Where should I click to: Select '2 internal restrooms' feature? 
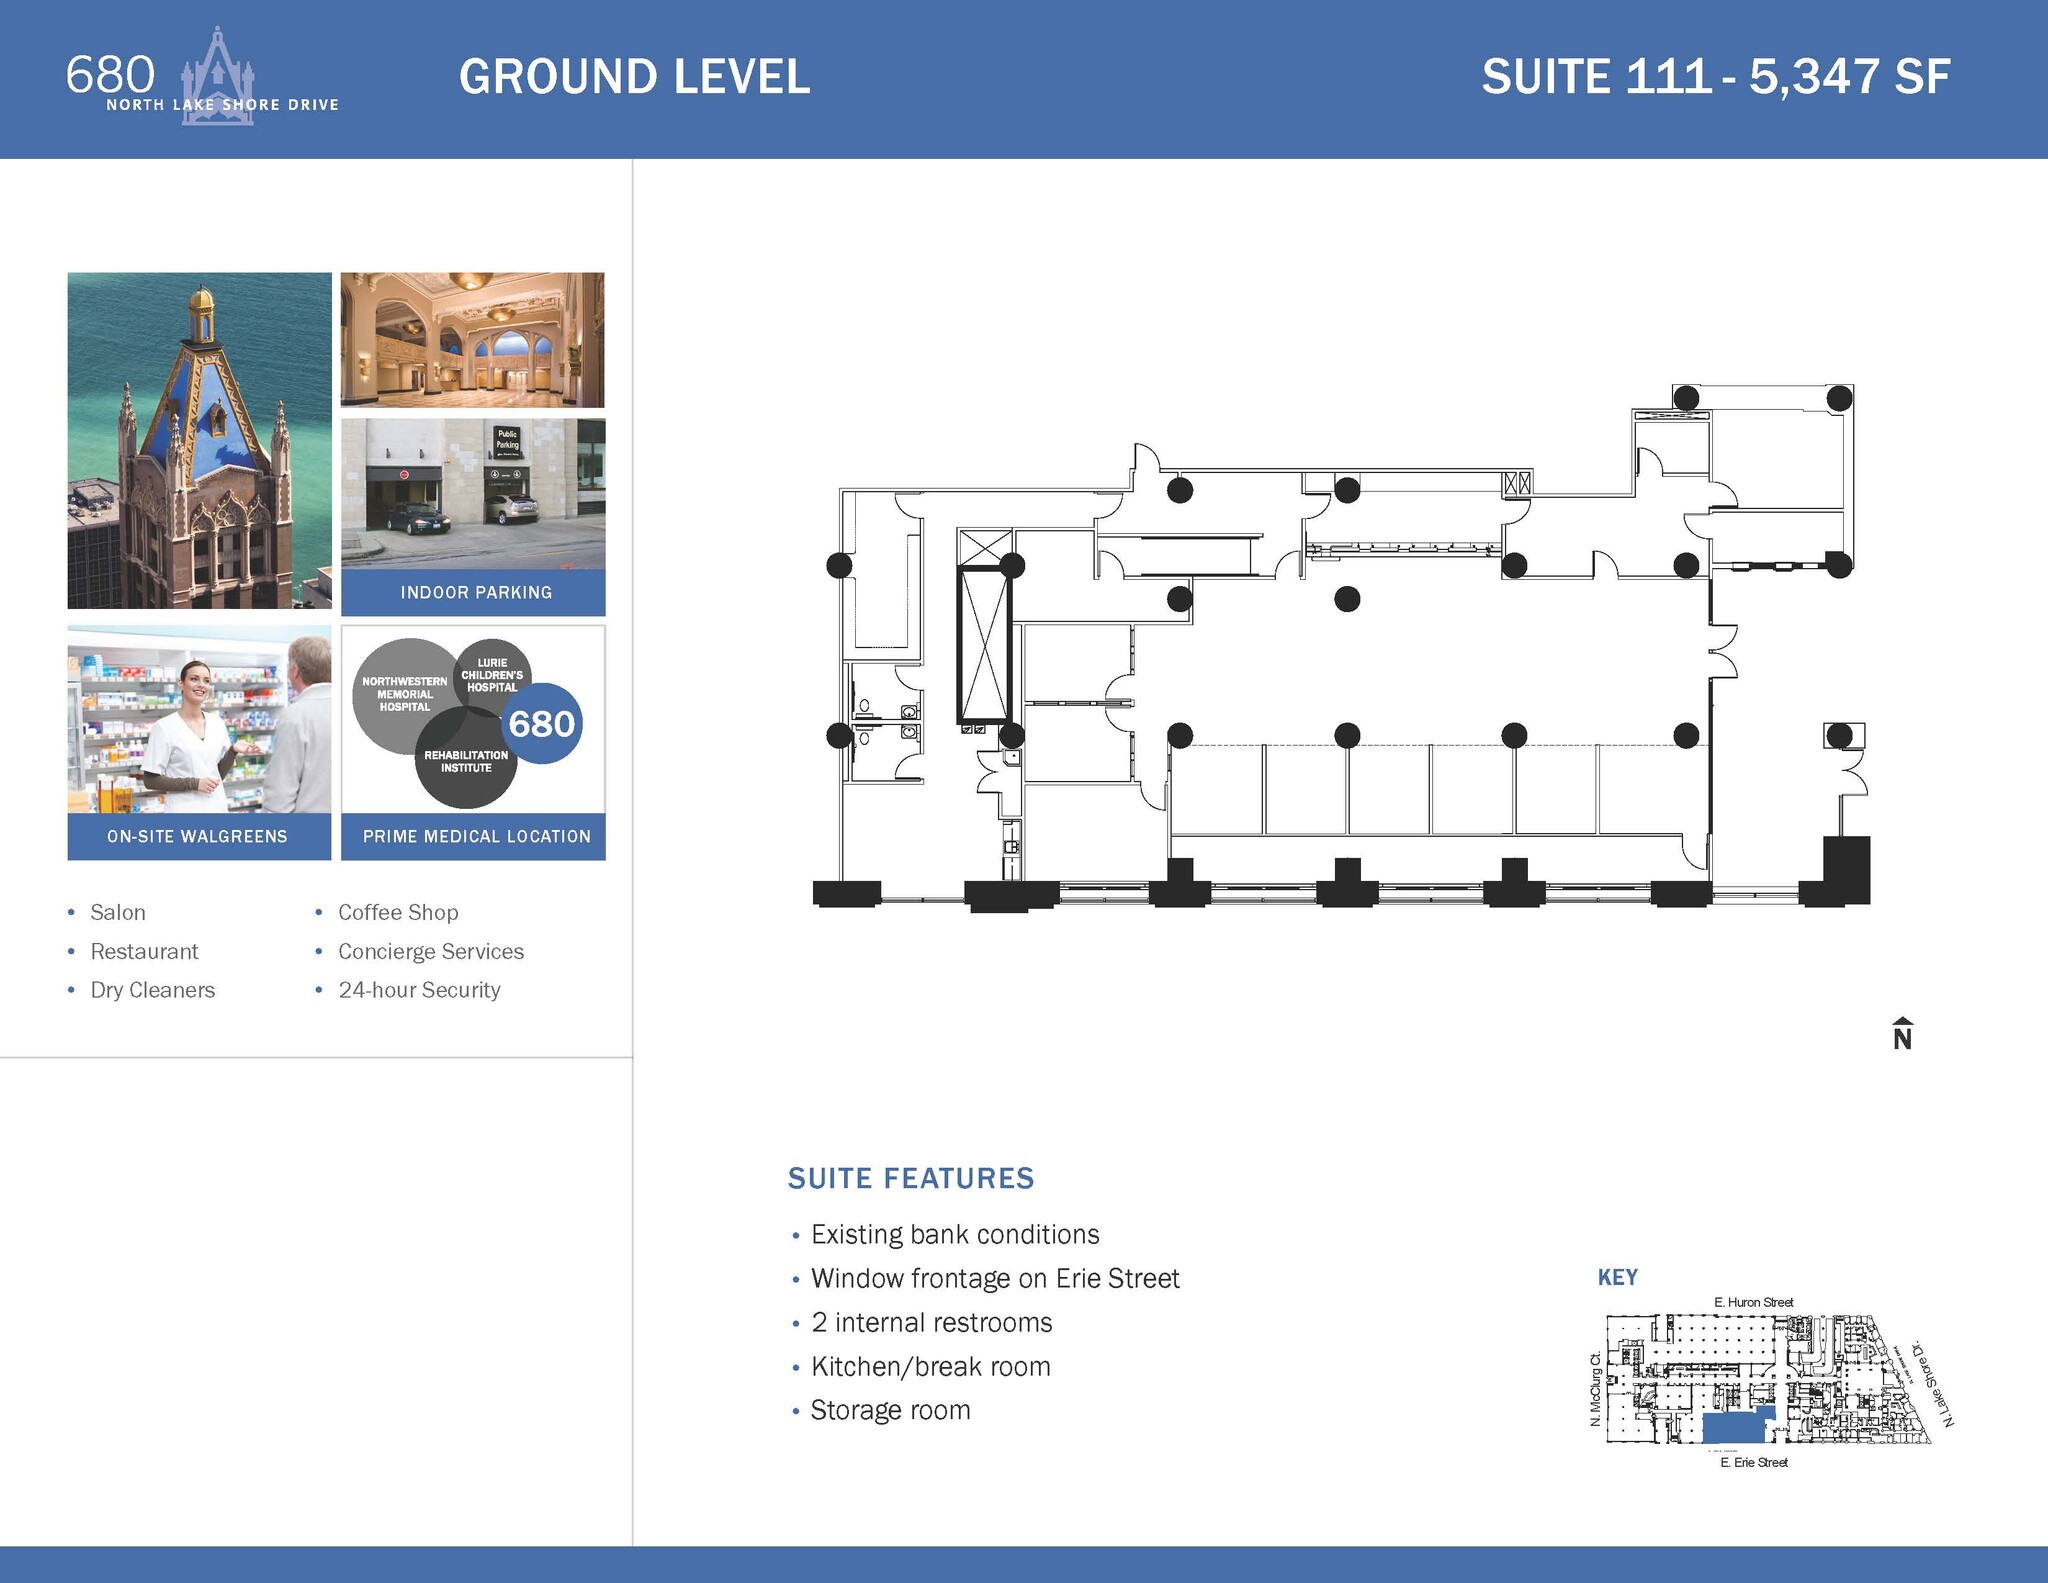[931, 1323]
